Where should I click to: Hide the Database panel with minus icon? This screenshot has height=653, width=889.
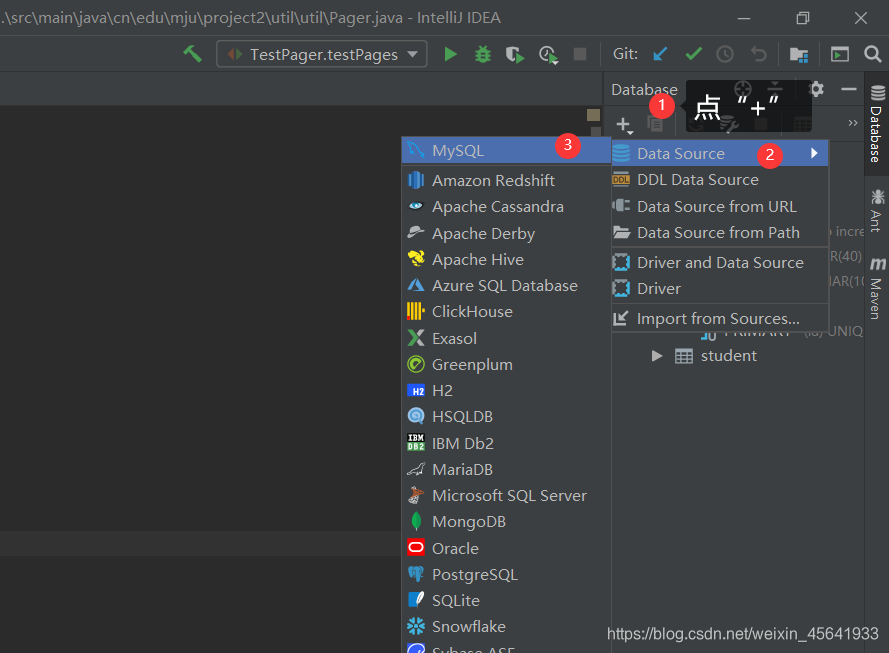(x=849, y=90)
